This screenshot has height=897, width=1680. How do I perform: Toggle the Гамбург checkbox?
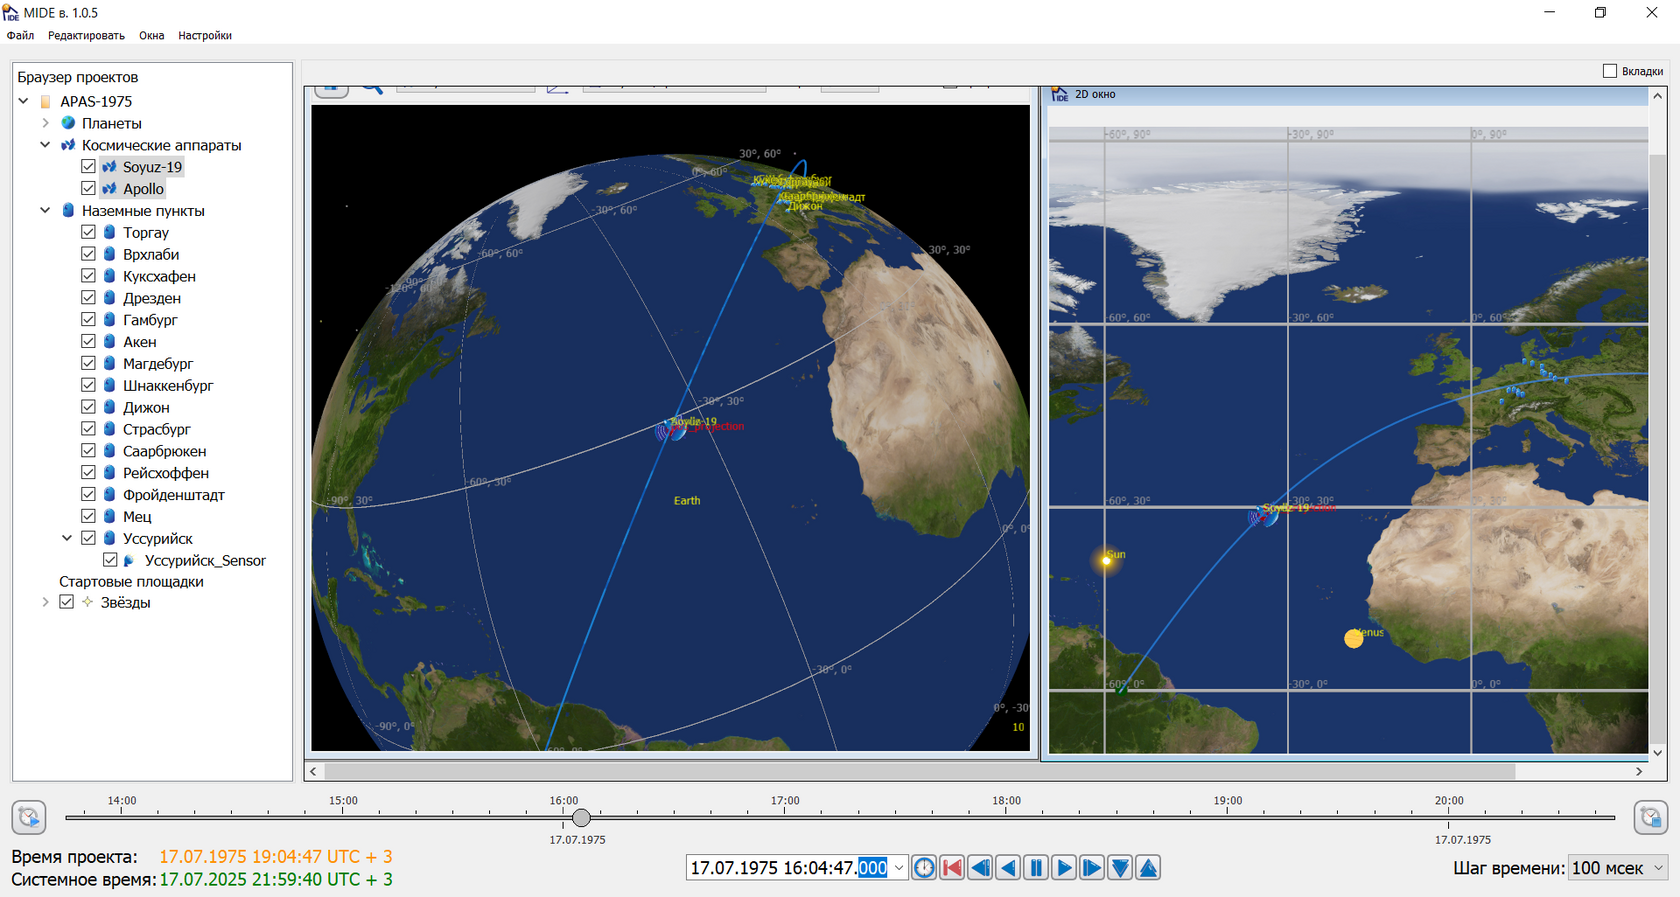click(88, 320)
